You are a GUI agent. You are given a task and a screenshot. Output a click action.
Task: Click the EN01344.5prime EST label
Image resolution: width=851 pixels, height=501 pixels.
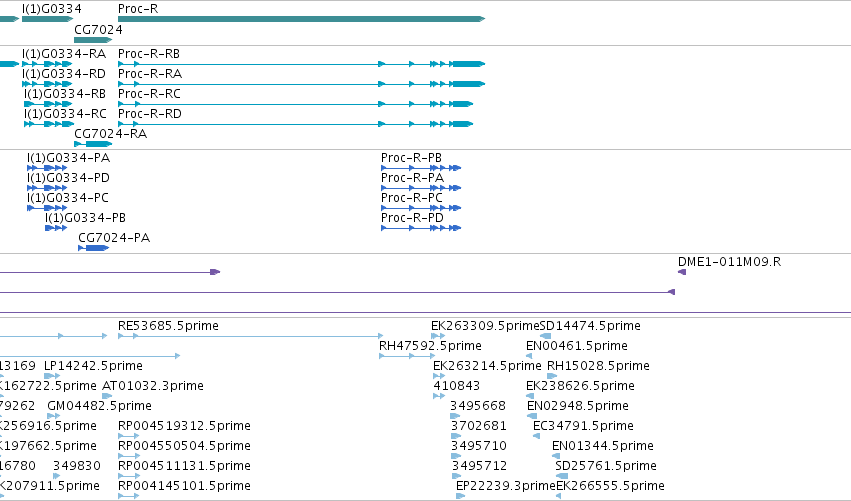[603, 446]
